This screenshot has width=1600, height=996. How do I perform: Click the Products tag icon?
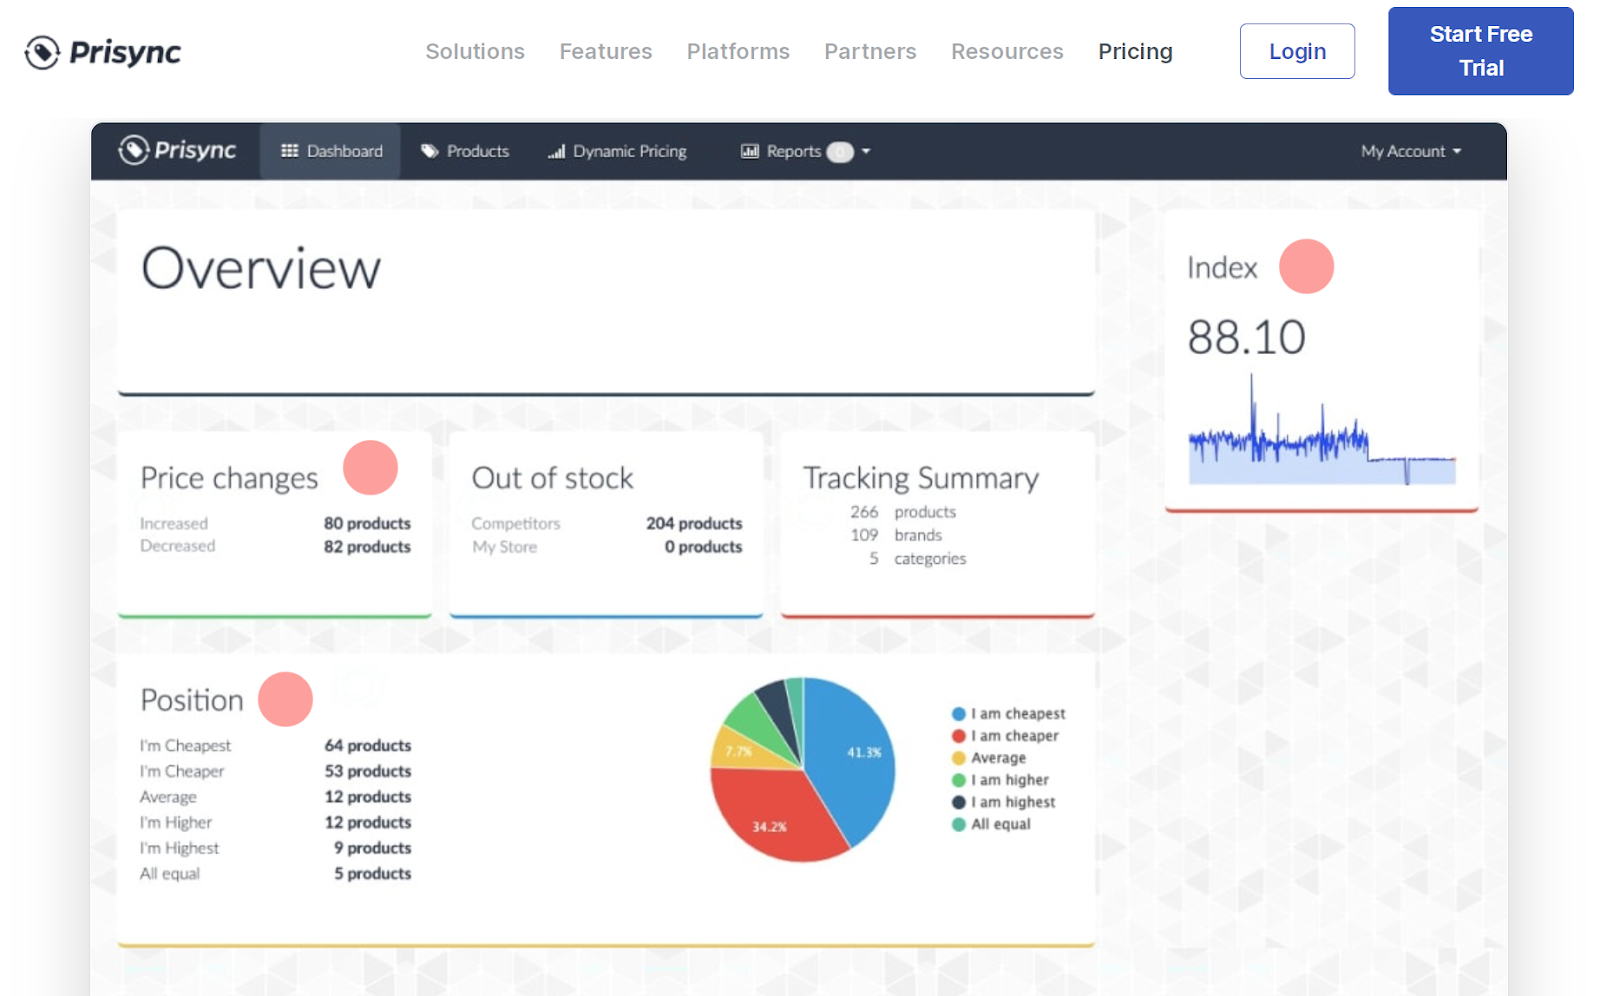click(430, 151)
